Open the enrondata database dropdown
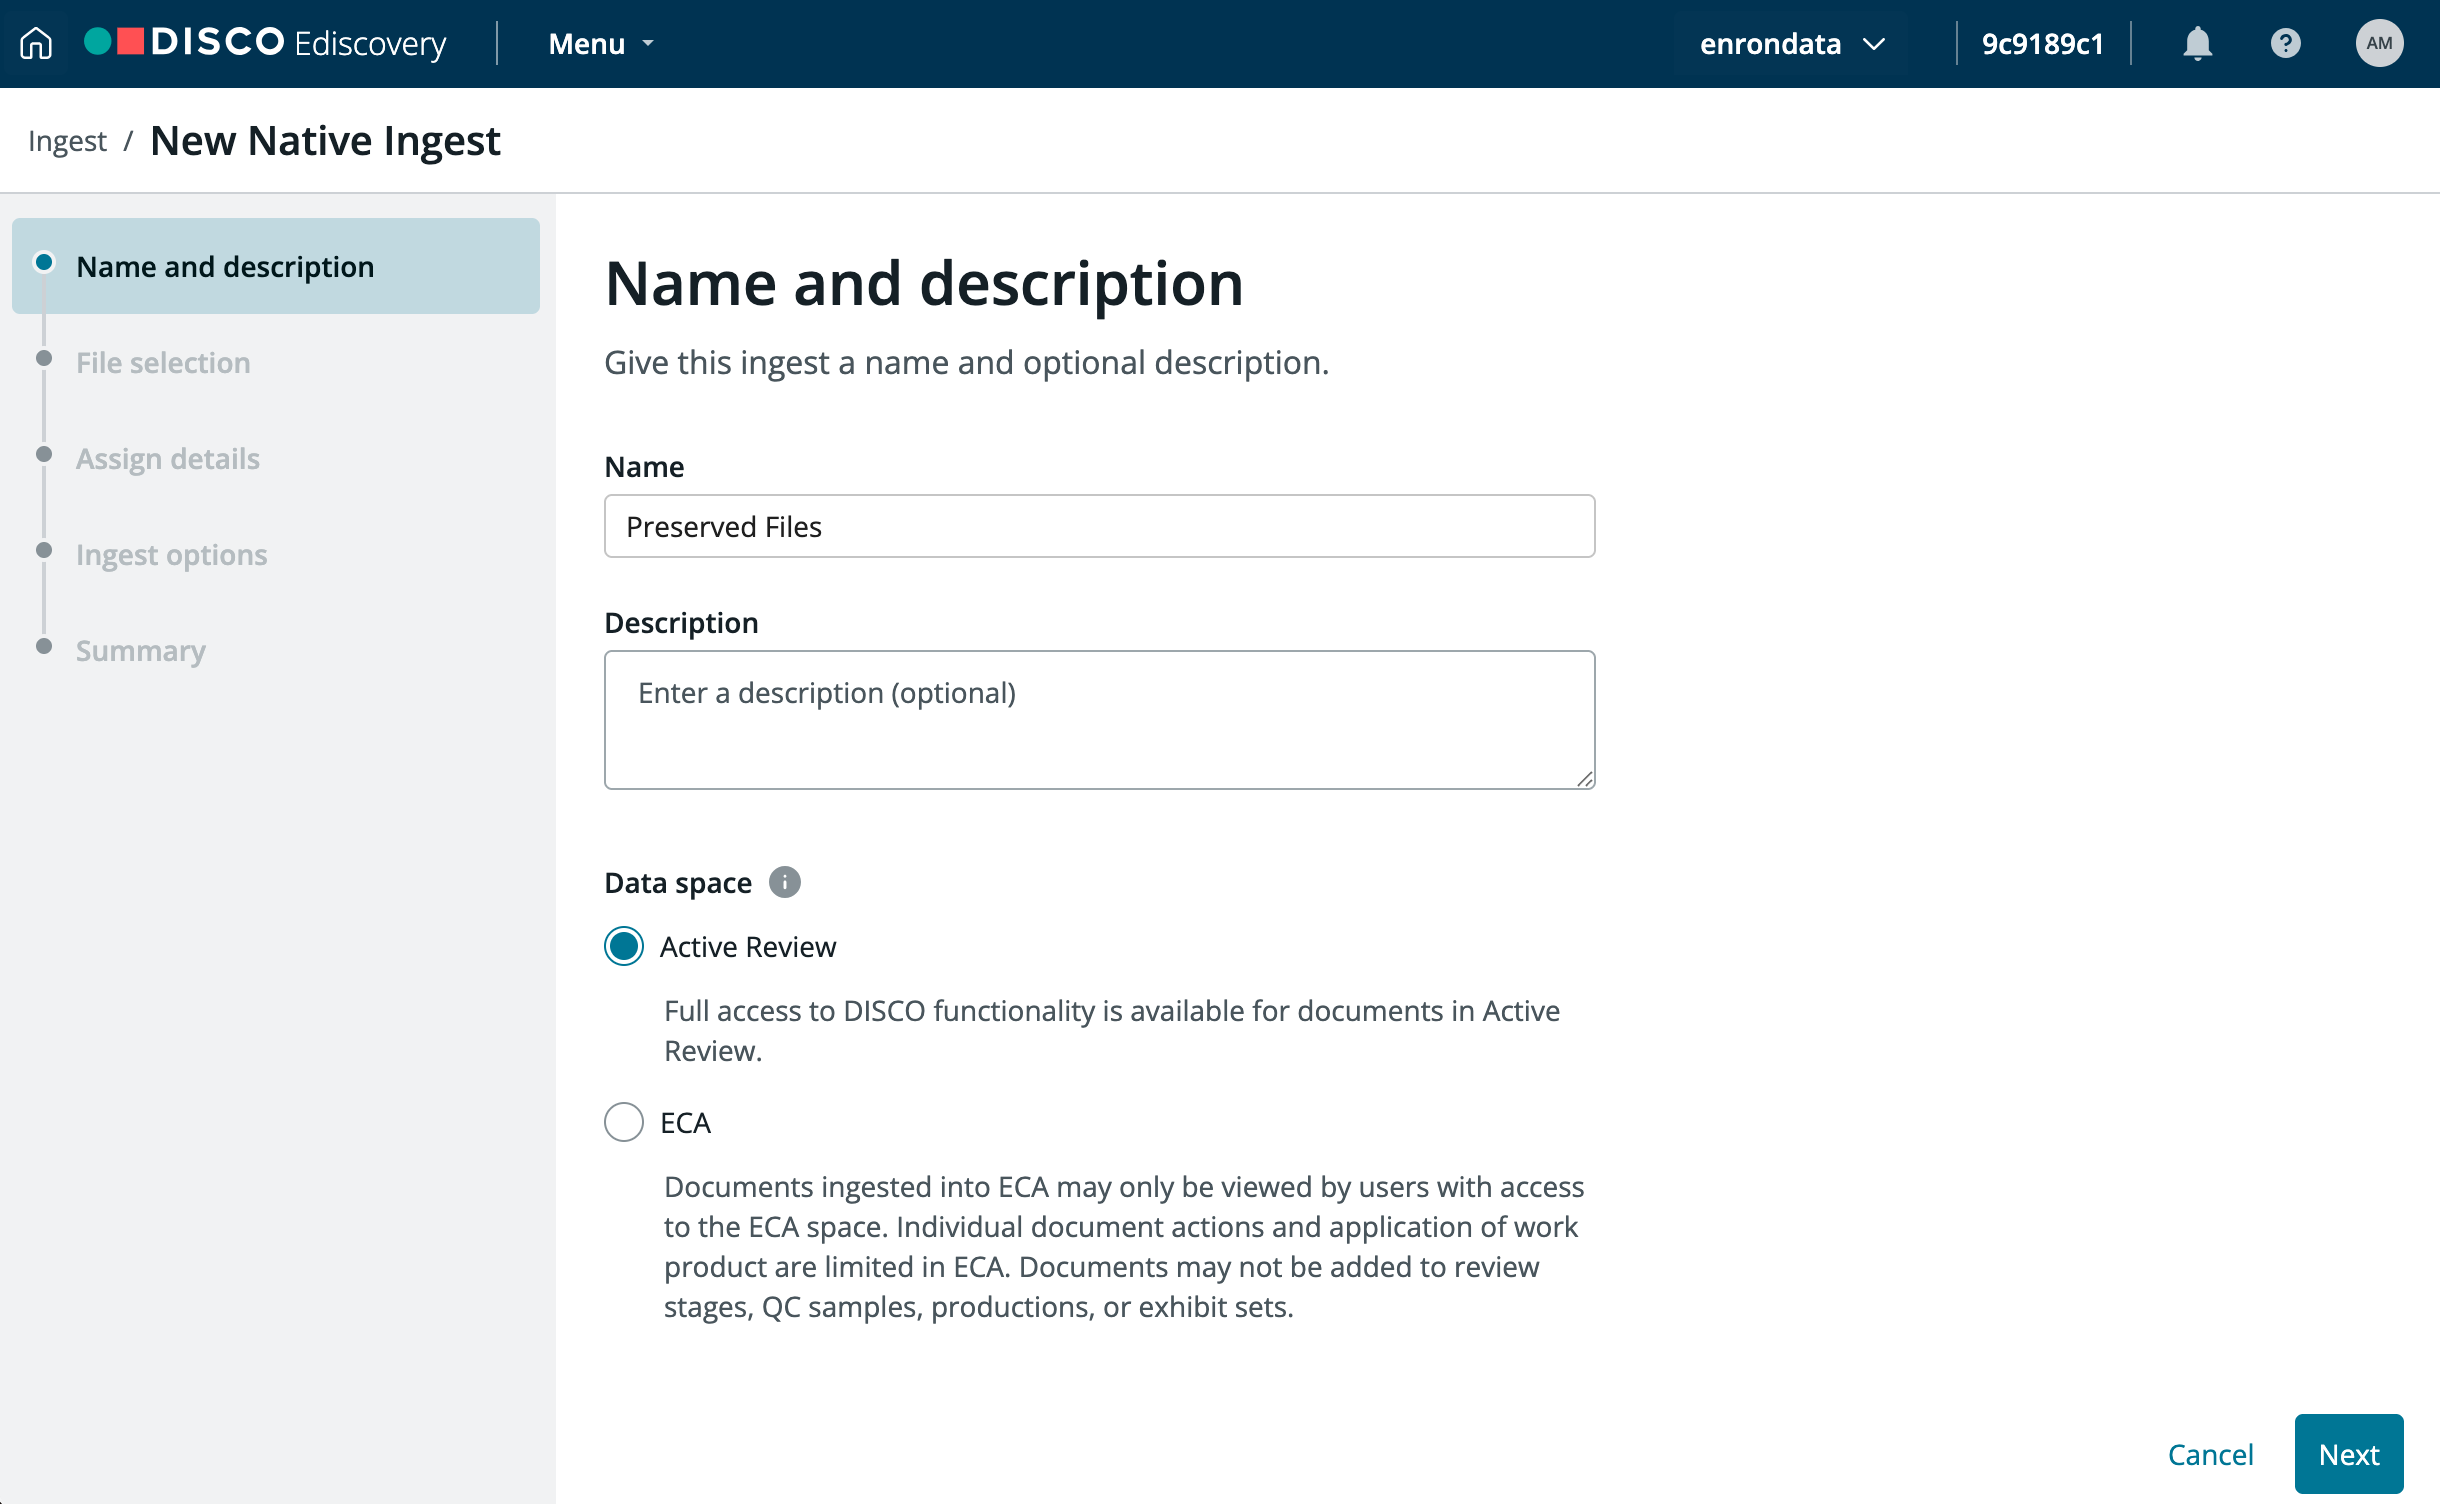2440x1504 pixels. (x=1791, y=43)
